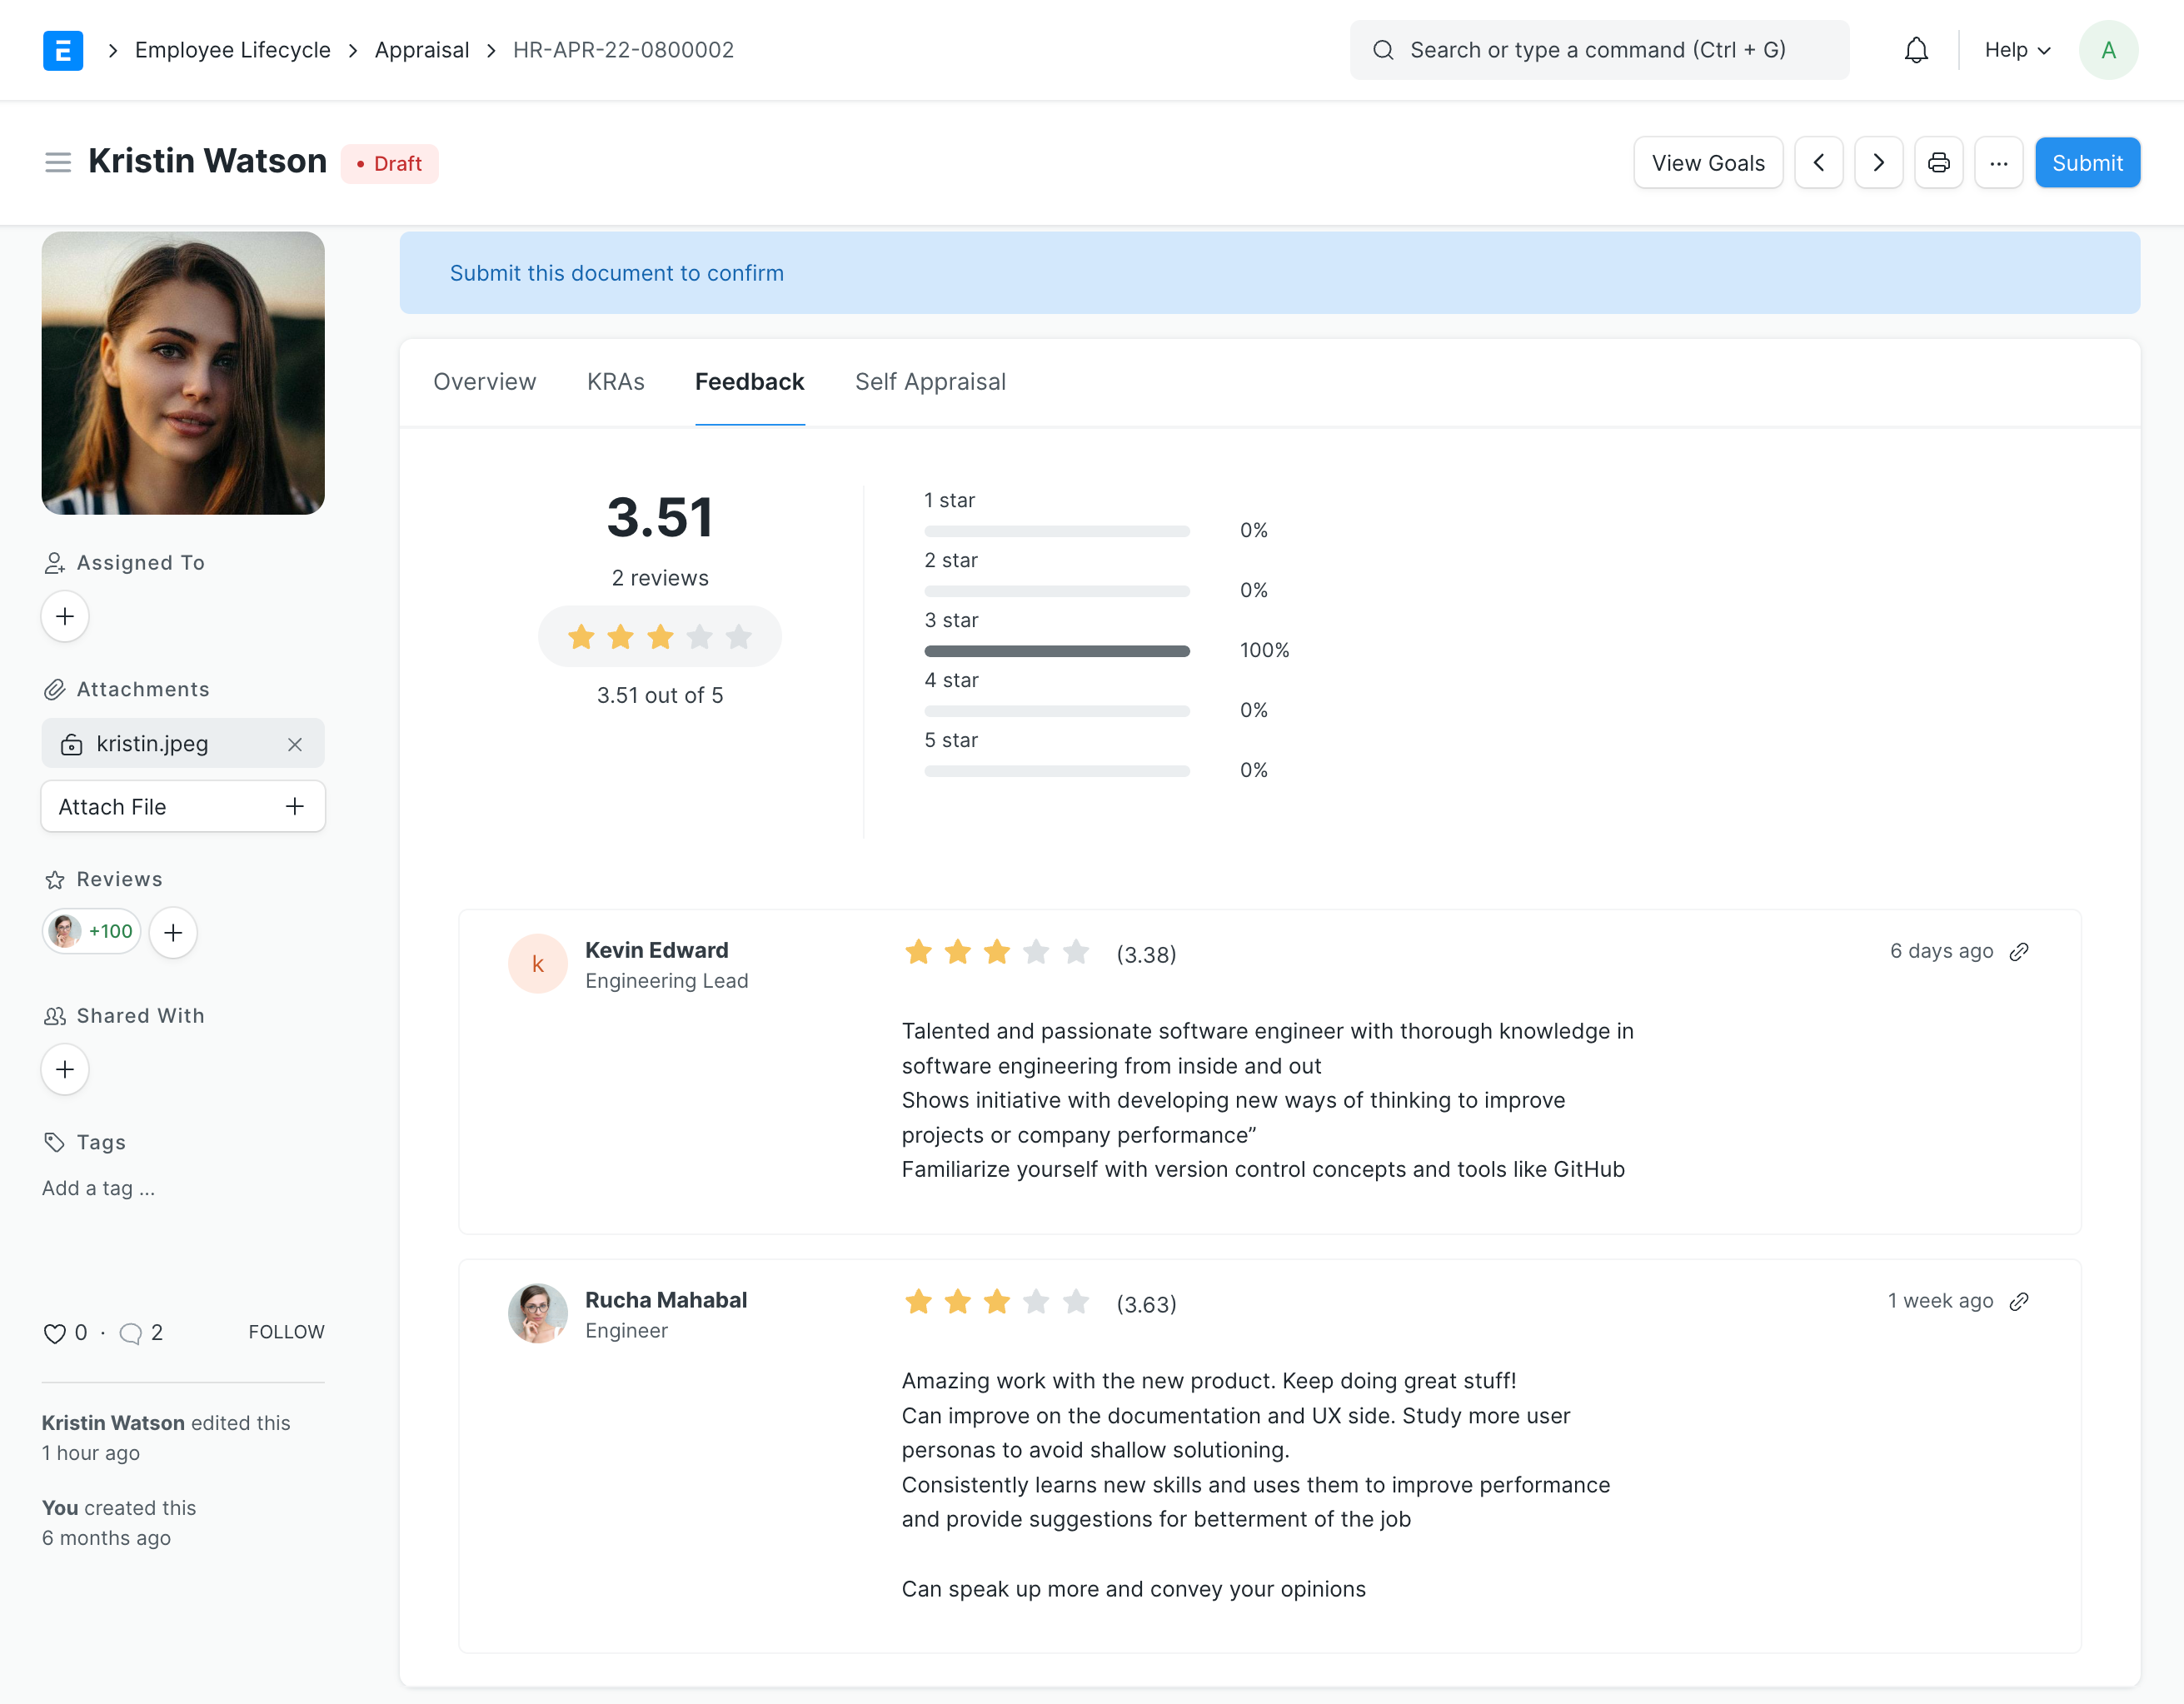The width and height of the screenshot is (2184, 1704).
Task: Toggle the sidebar hamburger icon
Action: coord(58,161)
